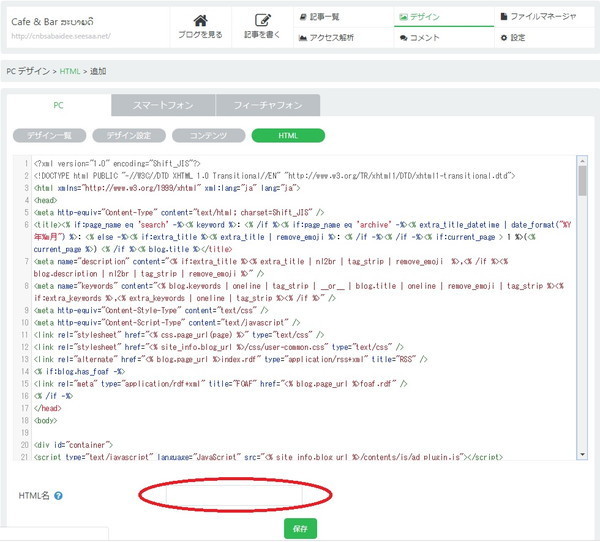Click the html xmlns code line
This screenshot has width=600, height=542.
tap(167, 188)
